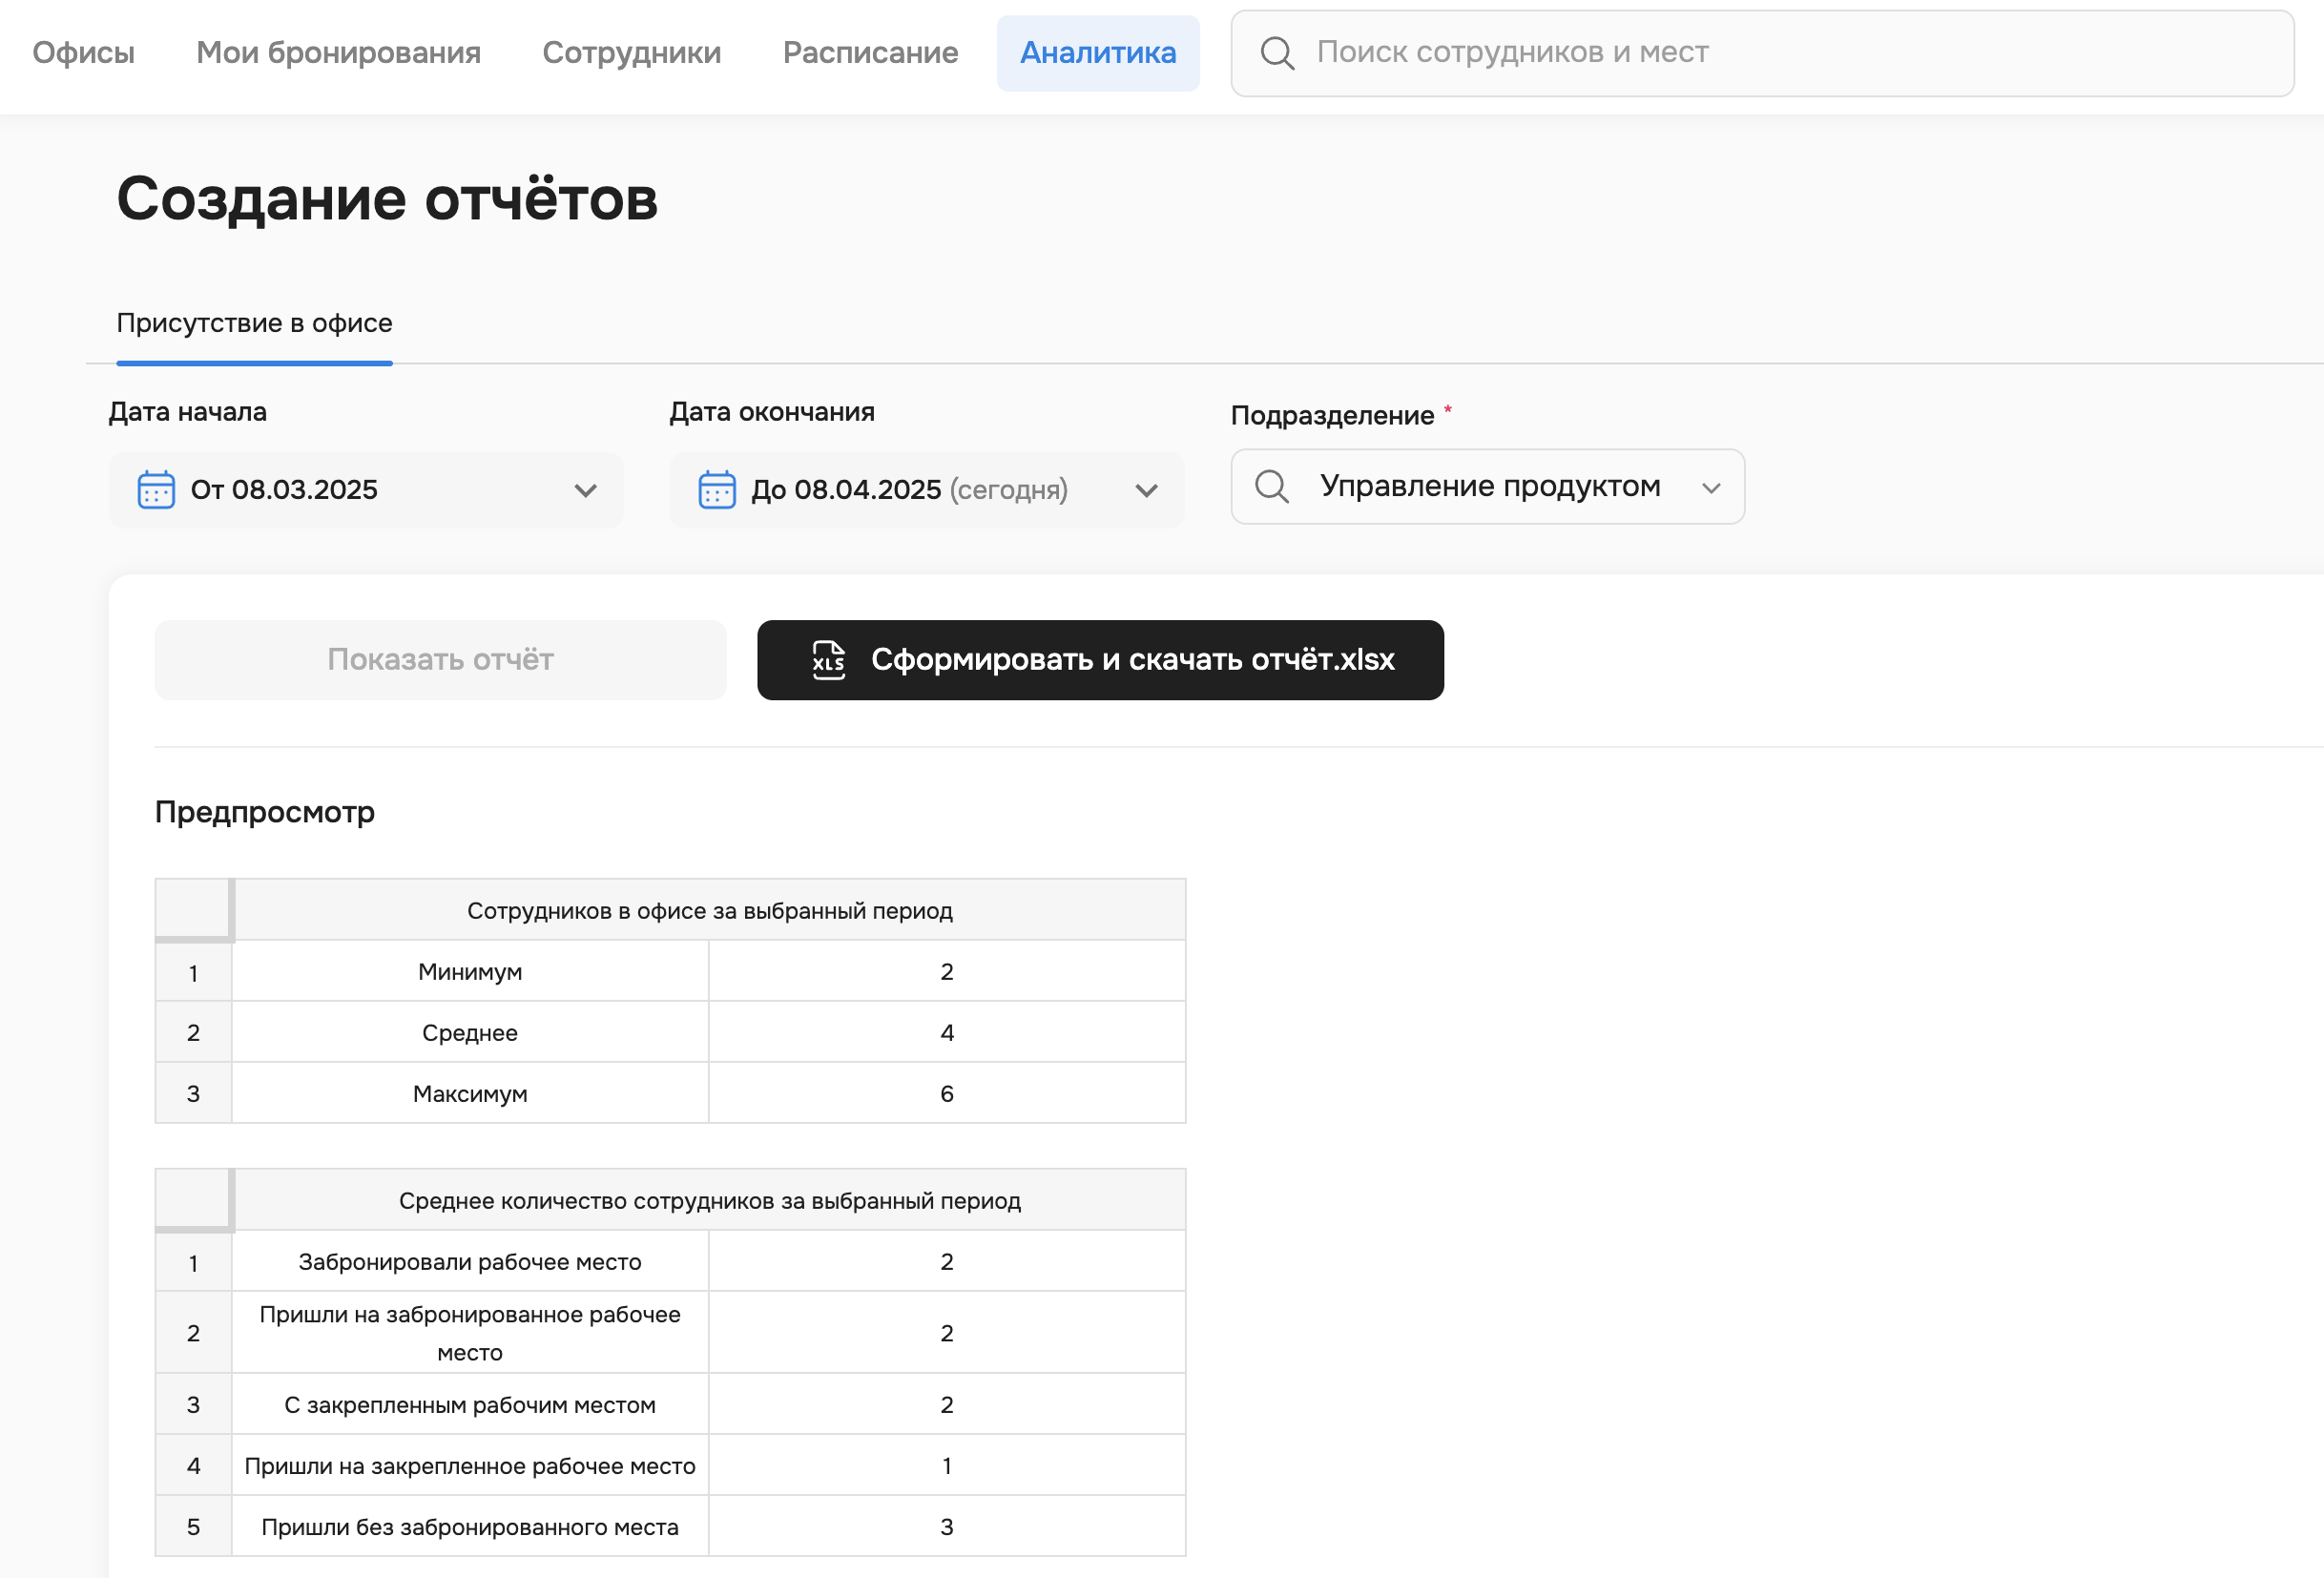The width and height of the screenshot is (2324, 1578).
Task: Click the Минимум row in the preview table
Action: pos(470,970)
